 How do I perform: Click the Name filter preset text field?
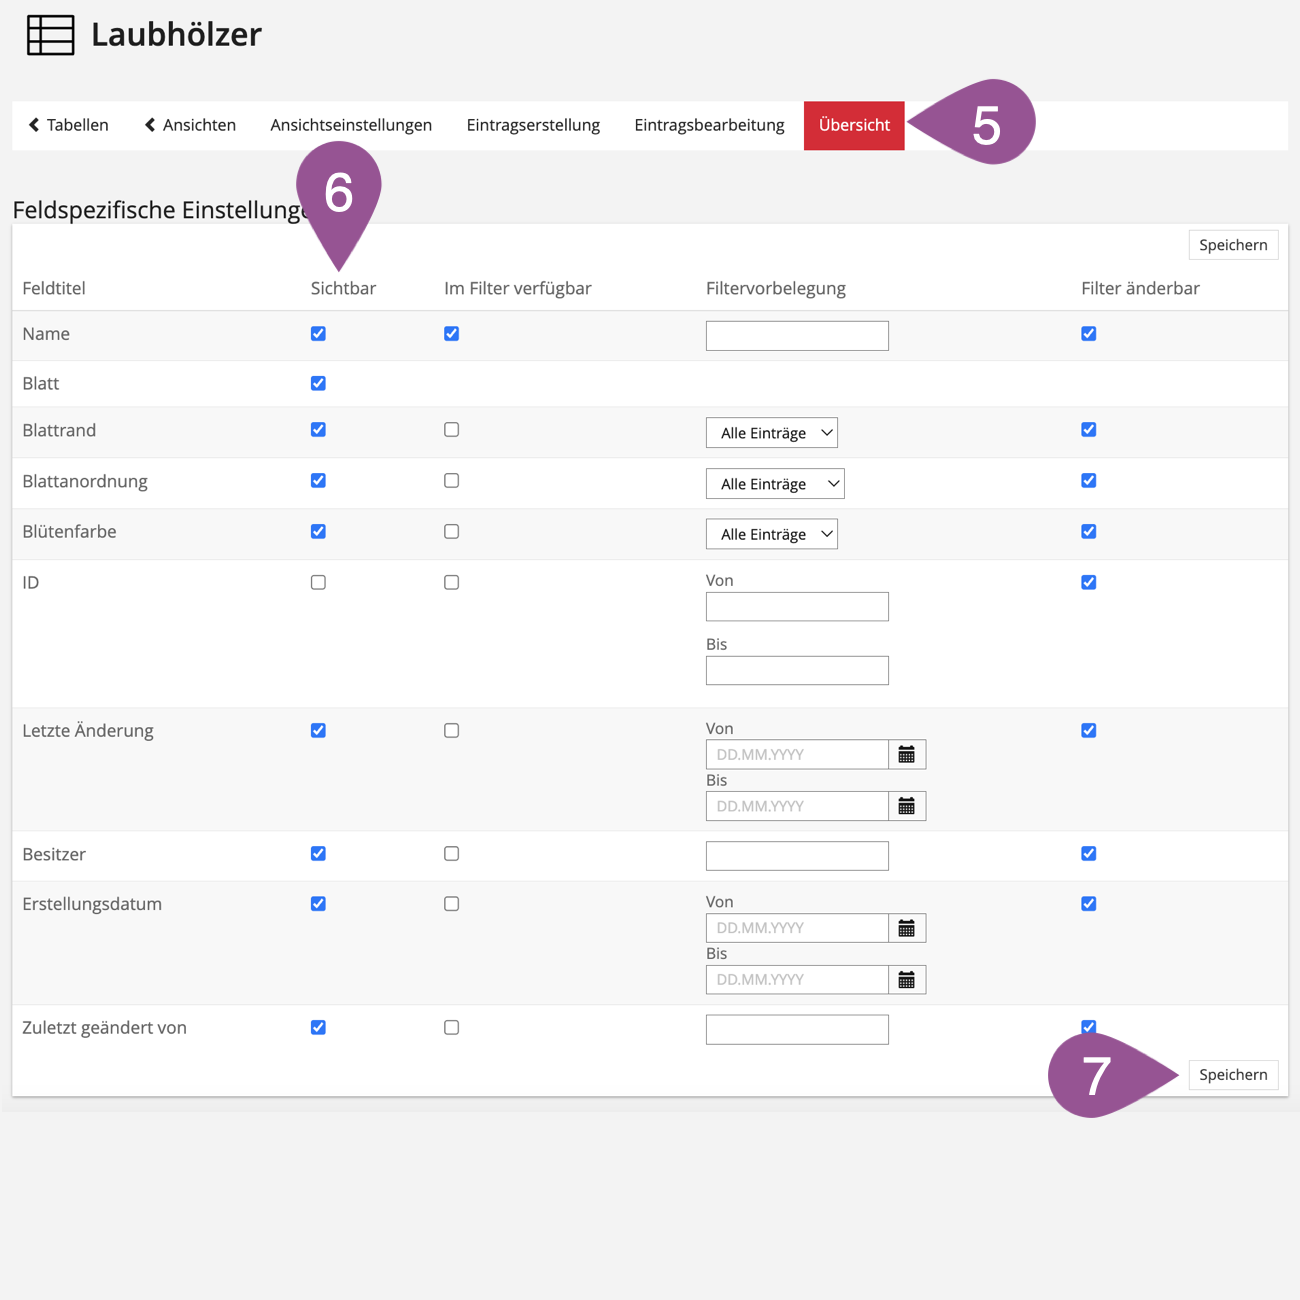coord(797,336)
